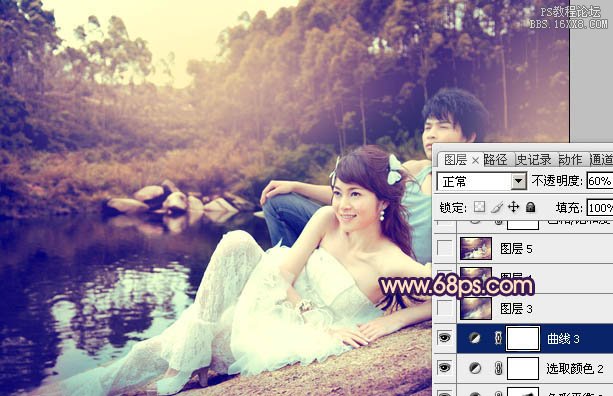Open the 正常 blend mode dropdown
Image resolution: width=613 pixels, height=396 pixels.
click(481, 181)
